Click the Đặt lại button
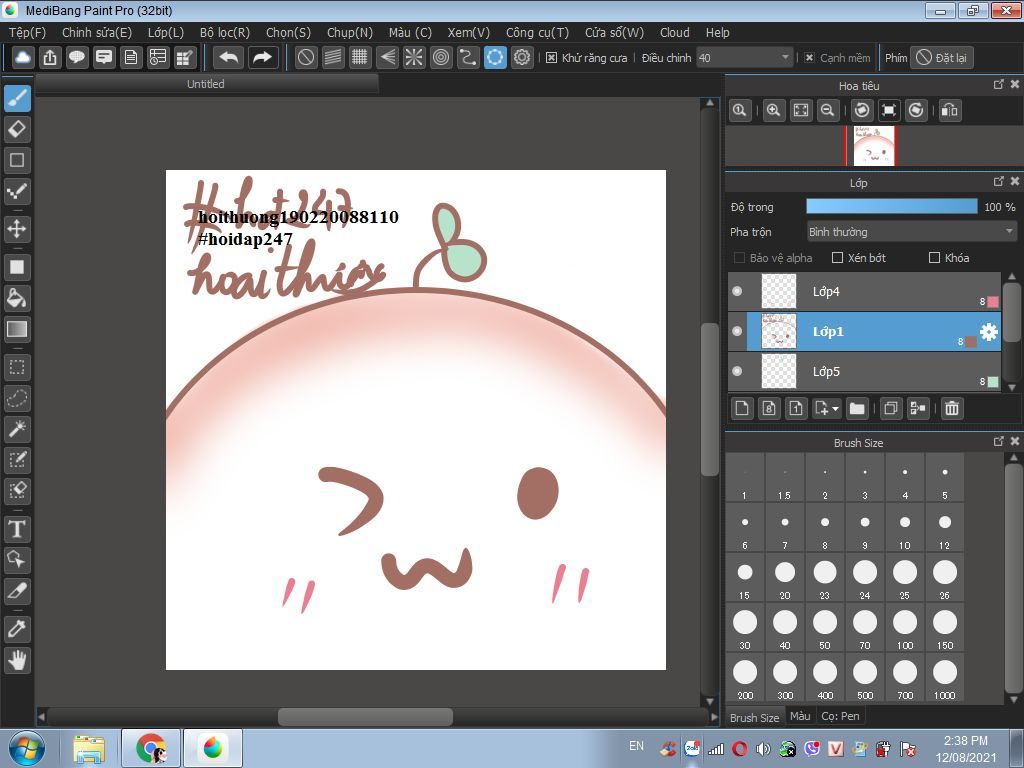1024x768 pixels. pyautogui.click(x=941, y=58)
